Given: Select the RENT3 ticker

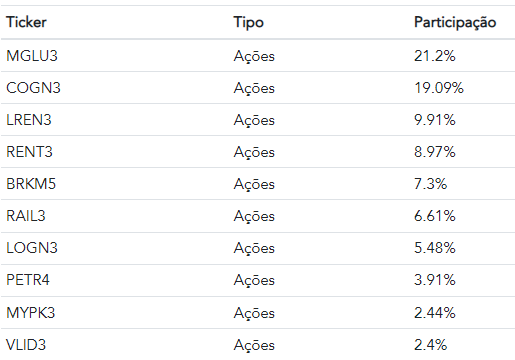Looking at the screenshot, I should tap(29, 152).
